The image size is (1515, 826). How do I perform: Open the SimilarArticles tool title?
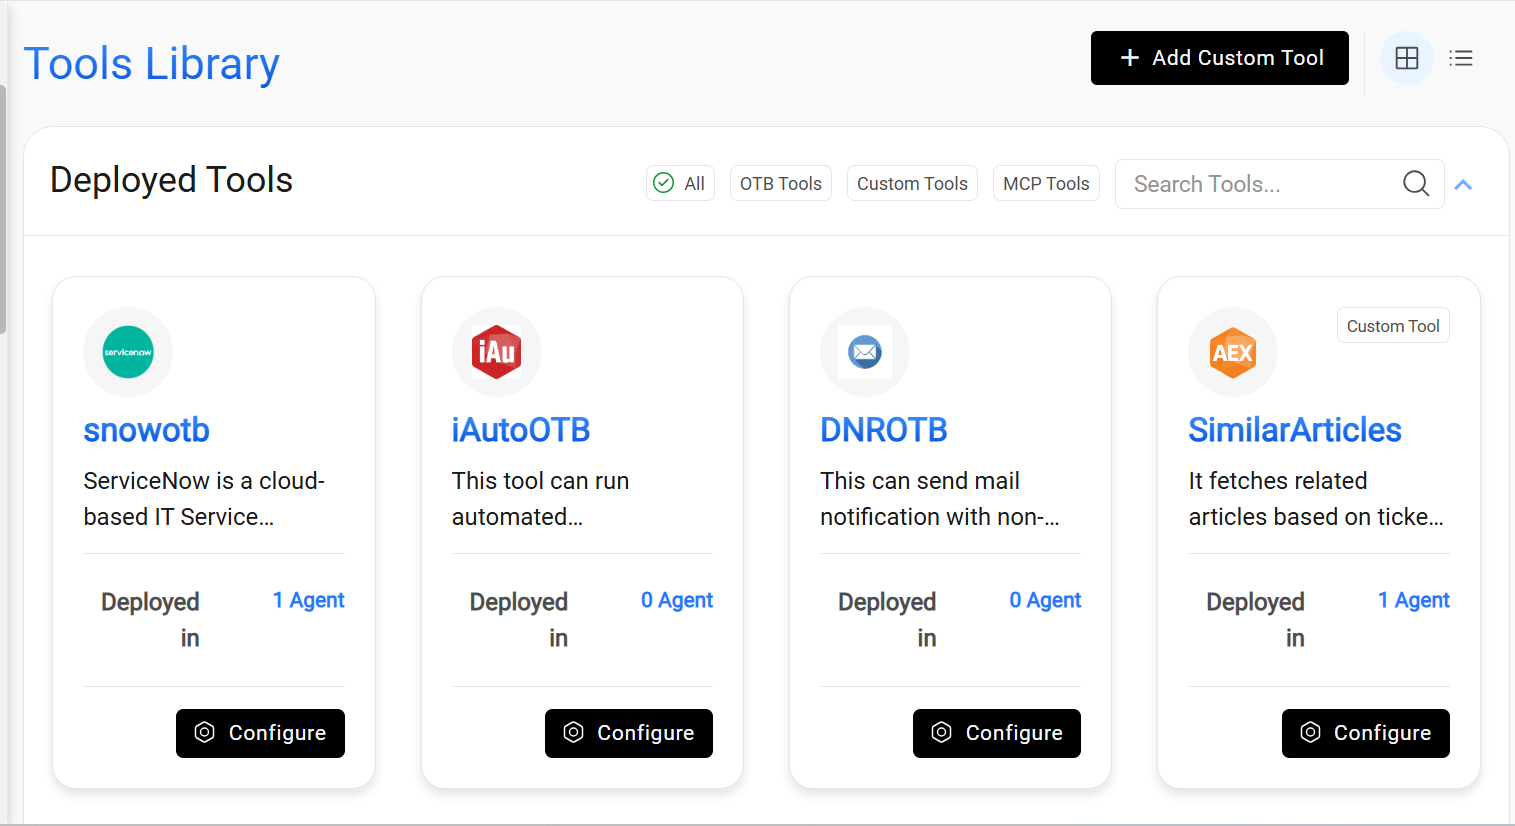1294,430
